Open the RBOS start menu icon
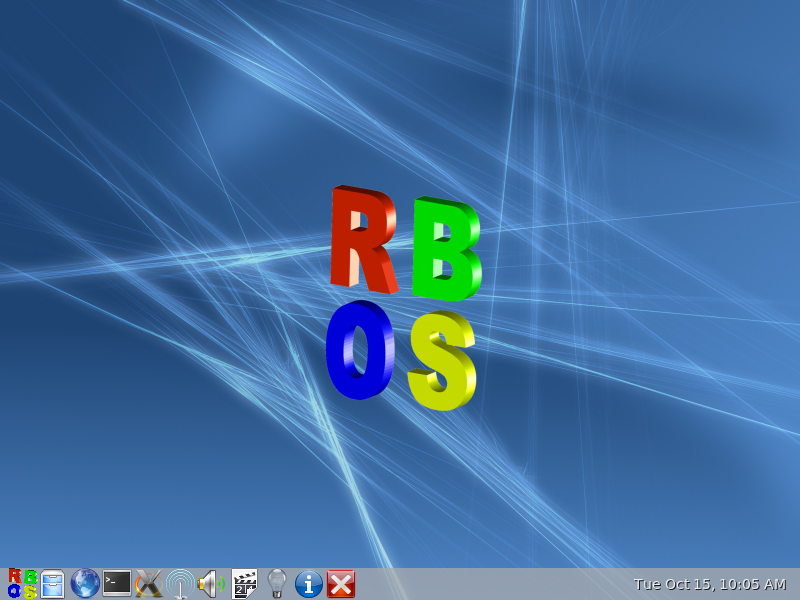 coord(22,584)
